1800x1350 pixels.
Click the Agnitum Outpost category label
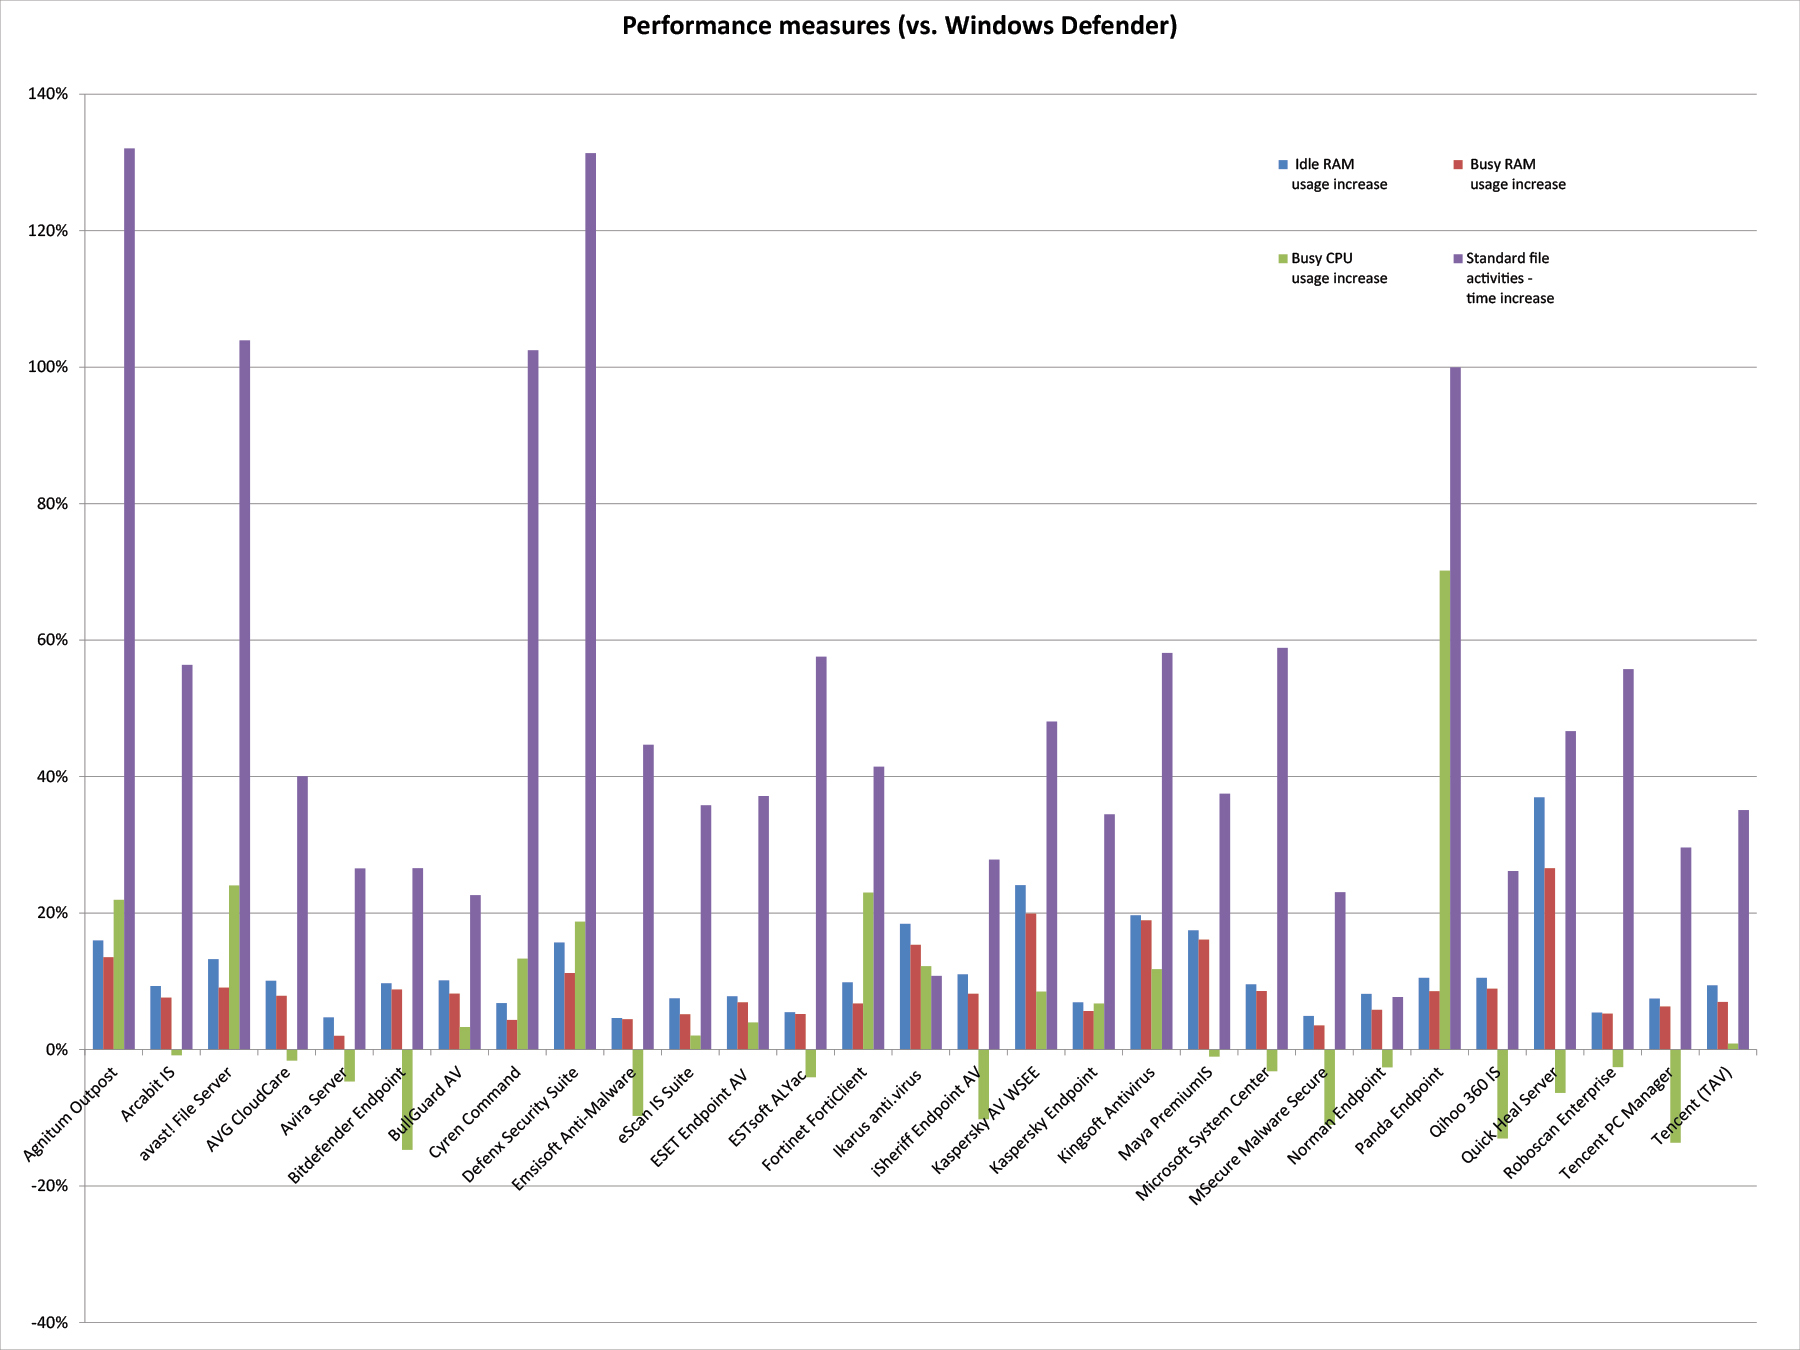coord(70,1114)
